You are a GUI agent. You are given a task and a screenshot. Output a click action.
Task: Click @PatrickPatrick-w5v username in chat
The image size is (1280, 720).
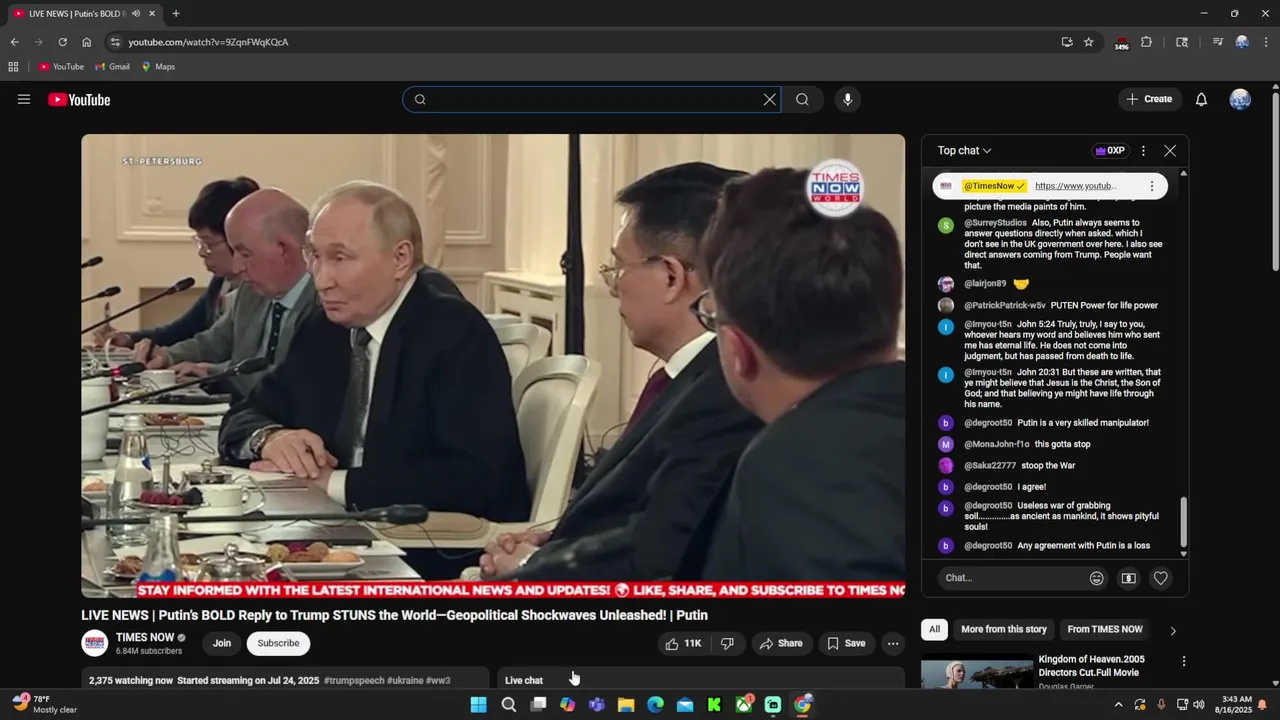(x=1004, y=305)
